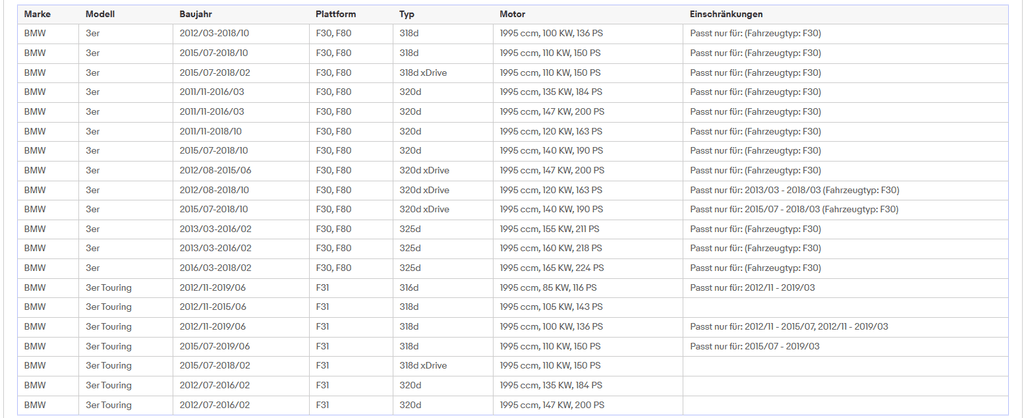Image resolution: width=1024 pixels, height=418 pixels.
Task: Click motor cell 1995 ccm, 105 KW, 143 PS
Action: pos(551,307)
